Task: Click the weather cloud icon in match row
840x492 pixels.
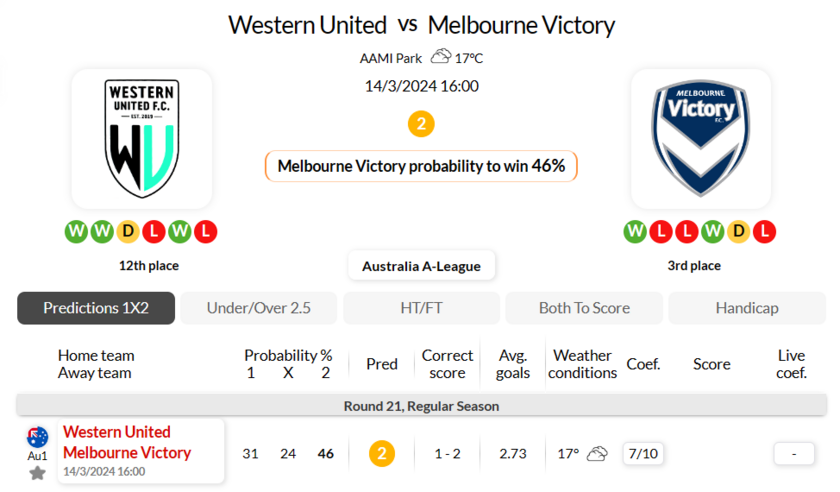Action: pos(597,454)
